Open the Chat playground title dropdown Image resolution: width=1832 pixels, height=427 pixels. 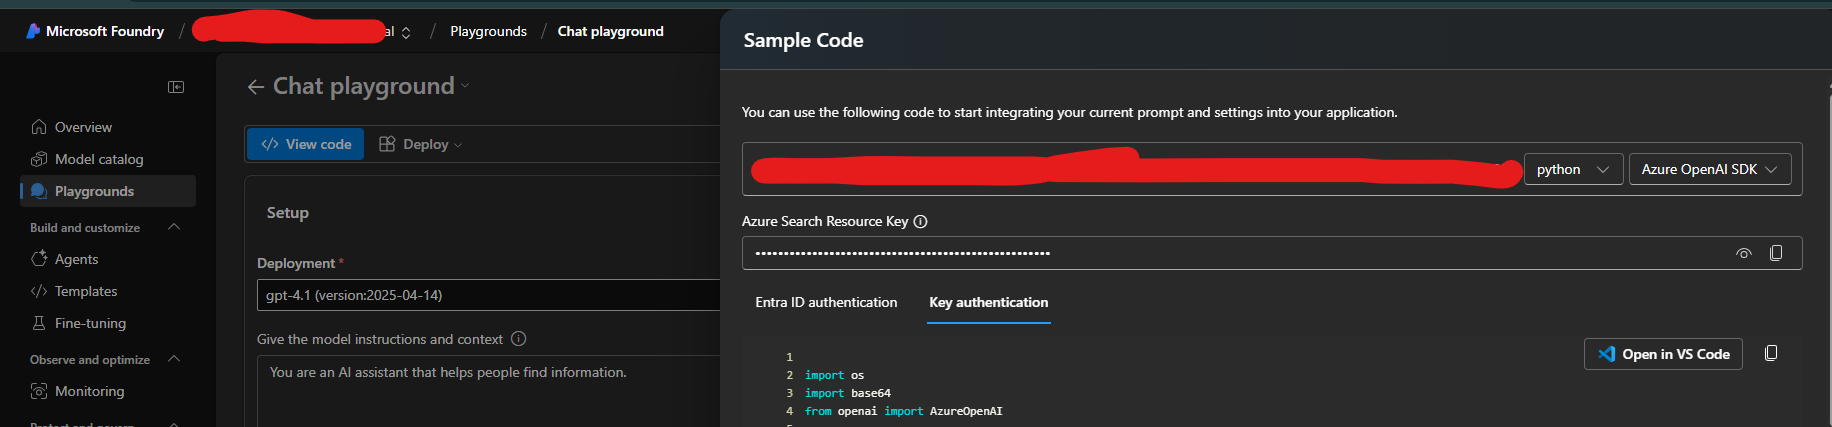click(465, 87)
